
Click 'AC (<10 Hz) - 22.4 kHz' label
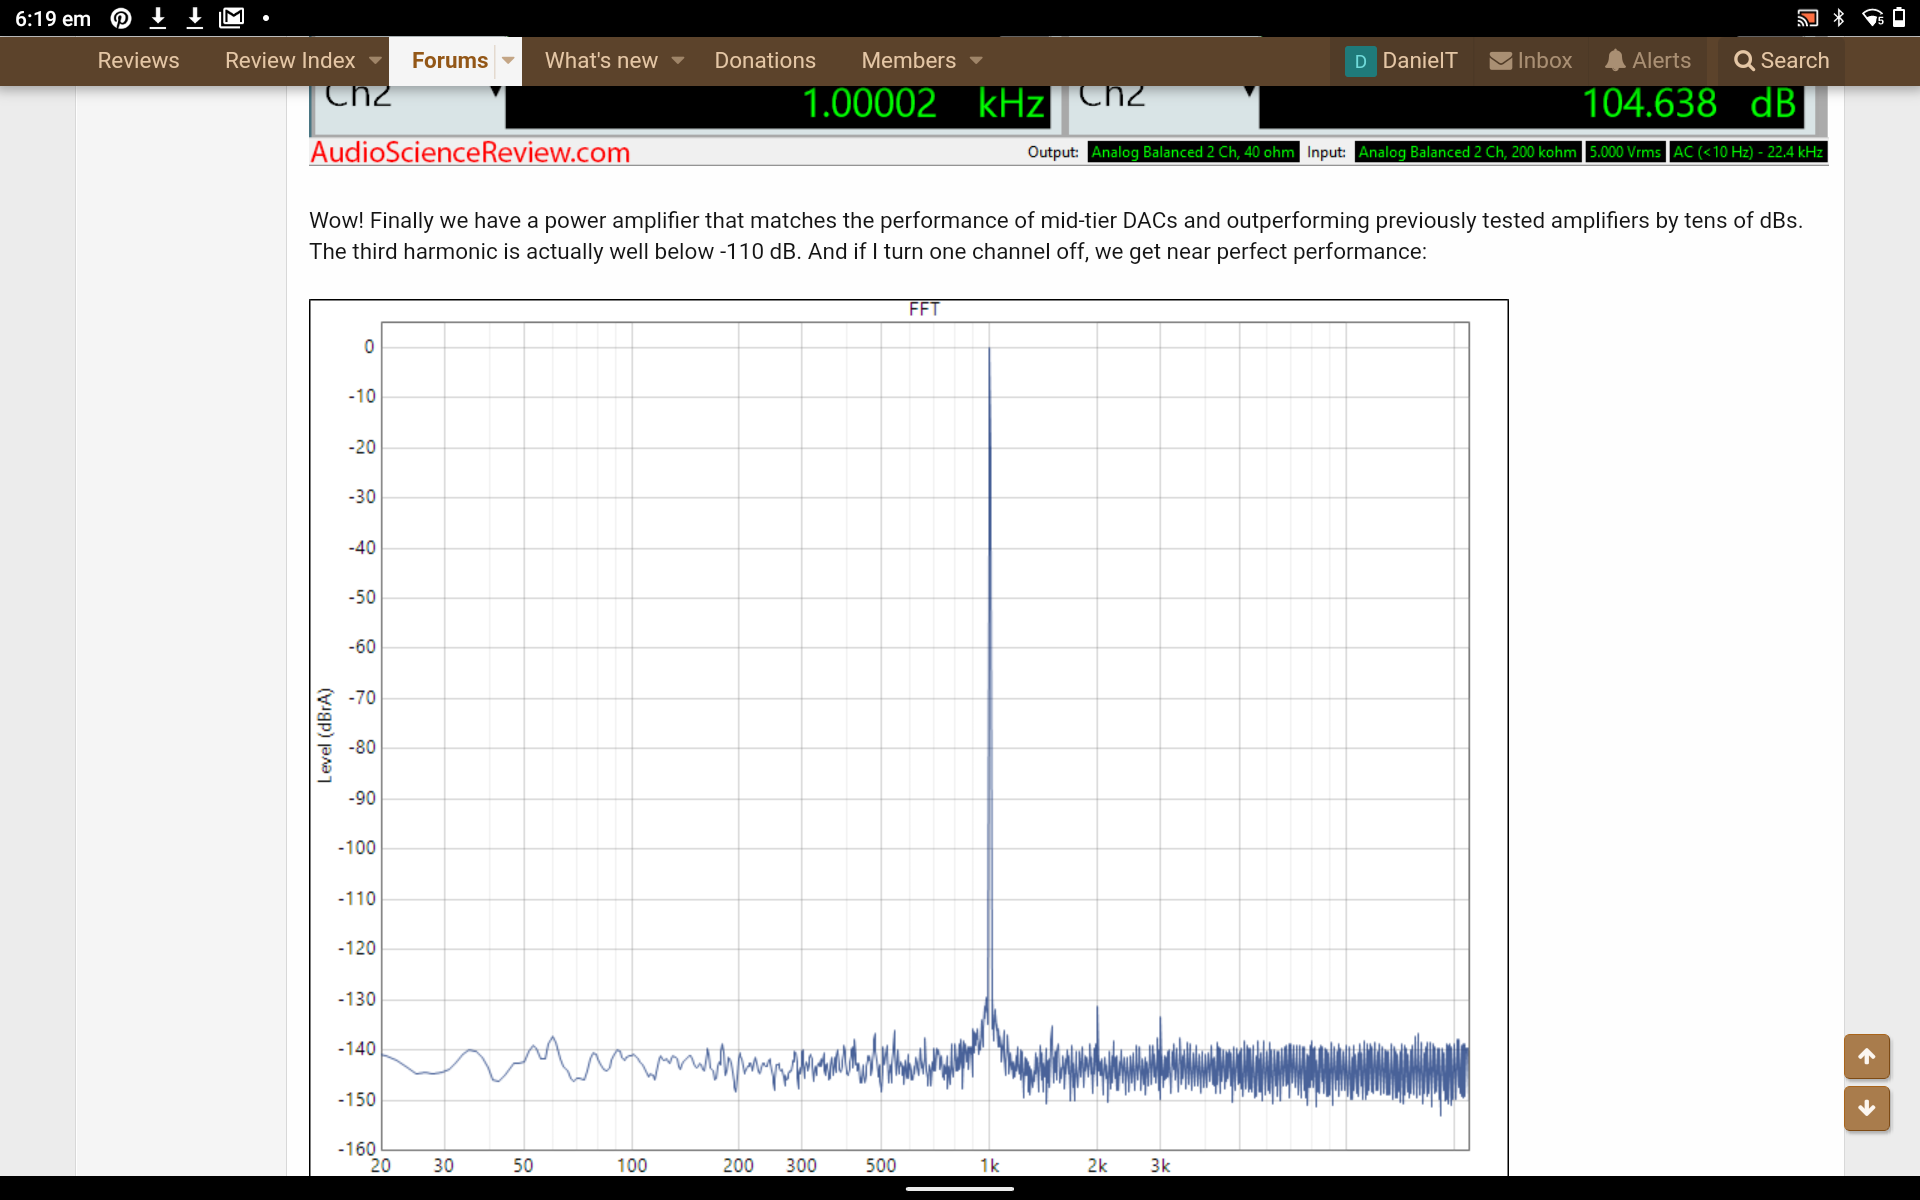1748,152
